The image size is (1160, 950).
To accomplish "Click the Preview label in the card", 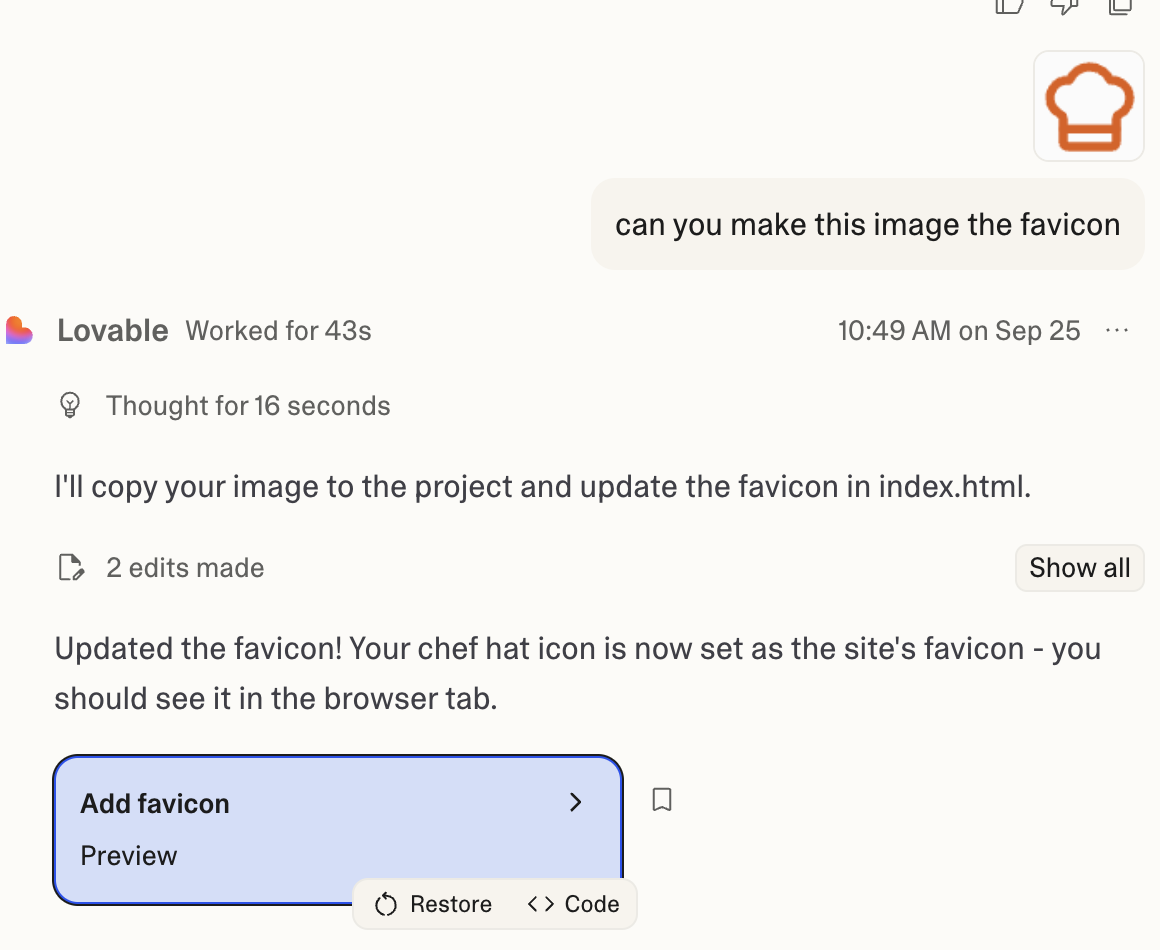I will click(x=129, y=856).
